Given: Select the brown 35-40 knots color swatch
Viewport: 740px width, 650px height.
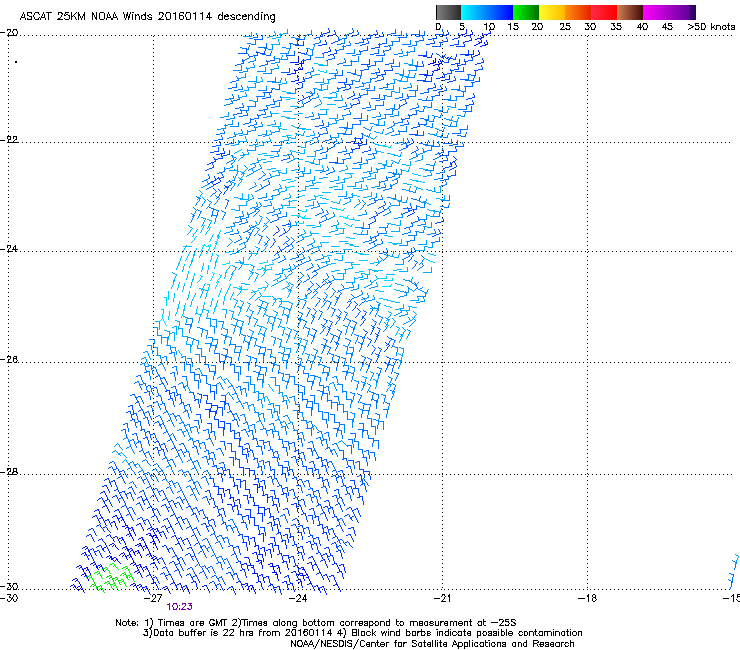Looking at the screenshot, I should (x=630, y=12).
